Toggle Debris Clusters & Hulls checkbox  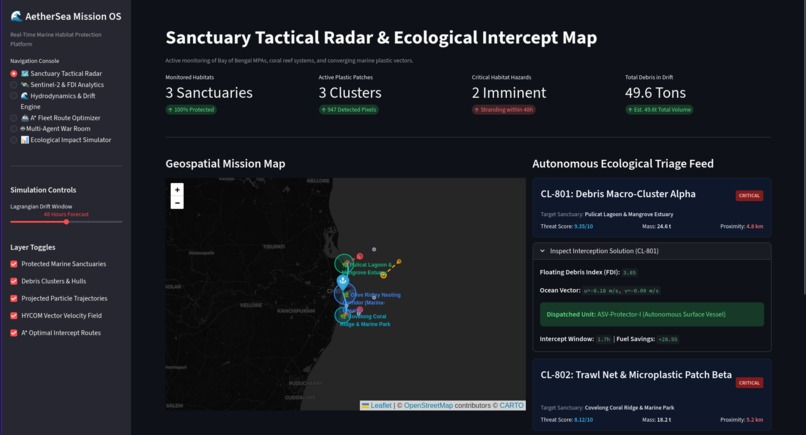tap(14, 281)
